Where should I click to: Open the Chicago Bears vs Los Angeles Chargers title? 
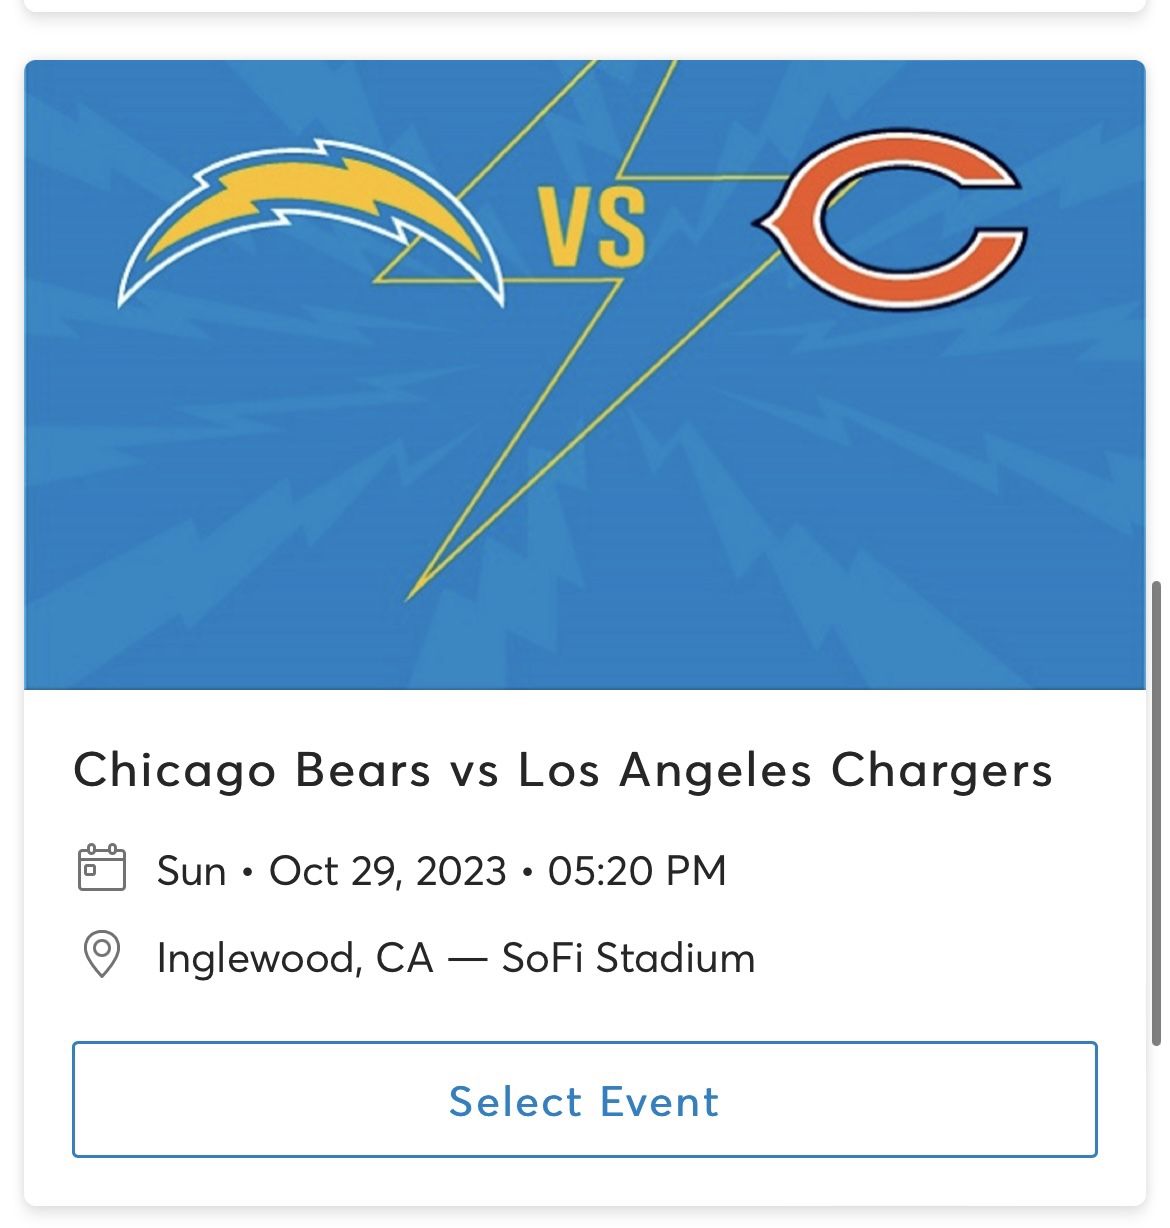pos(563,770)
